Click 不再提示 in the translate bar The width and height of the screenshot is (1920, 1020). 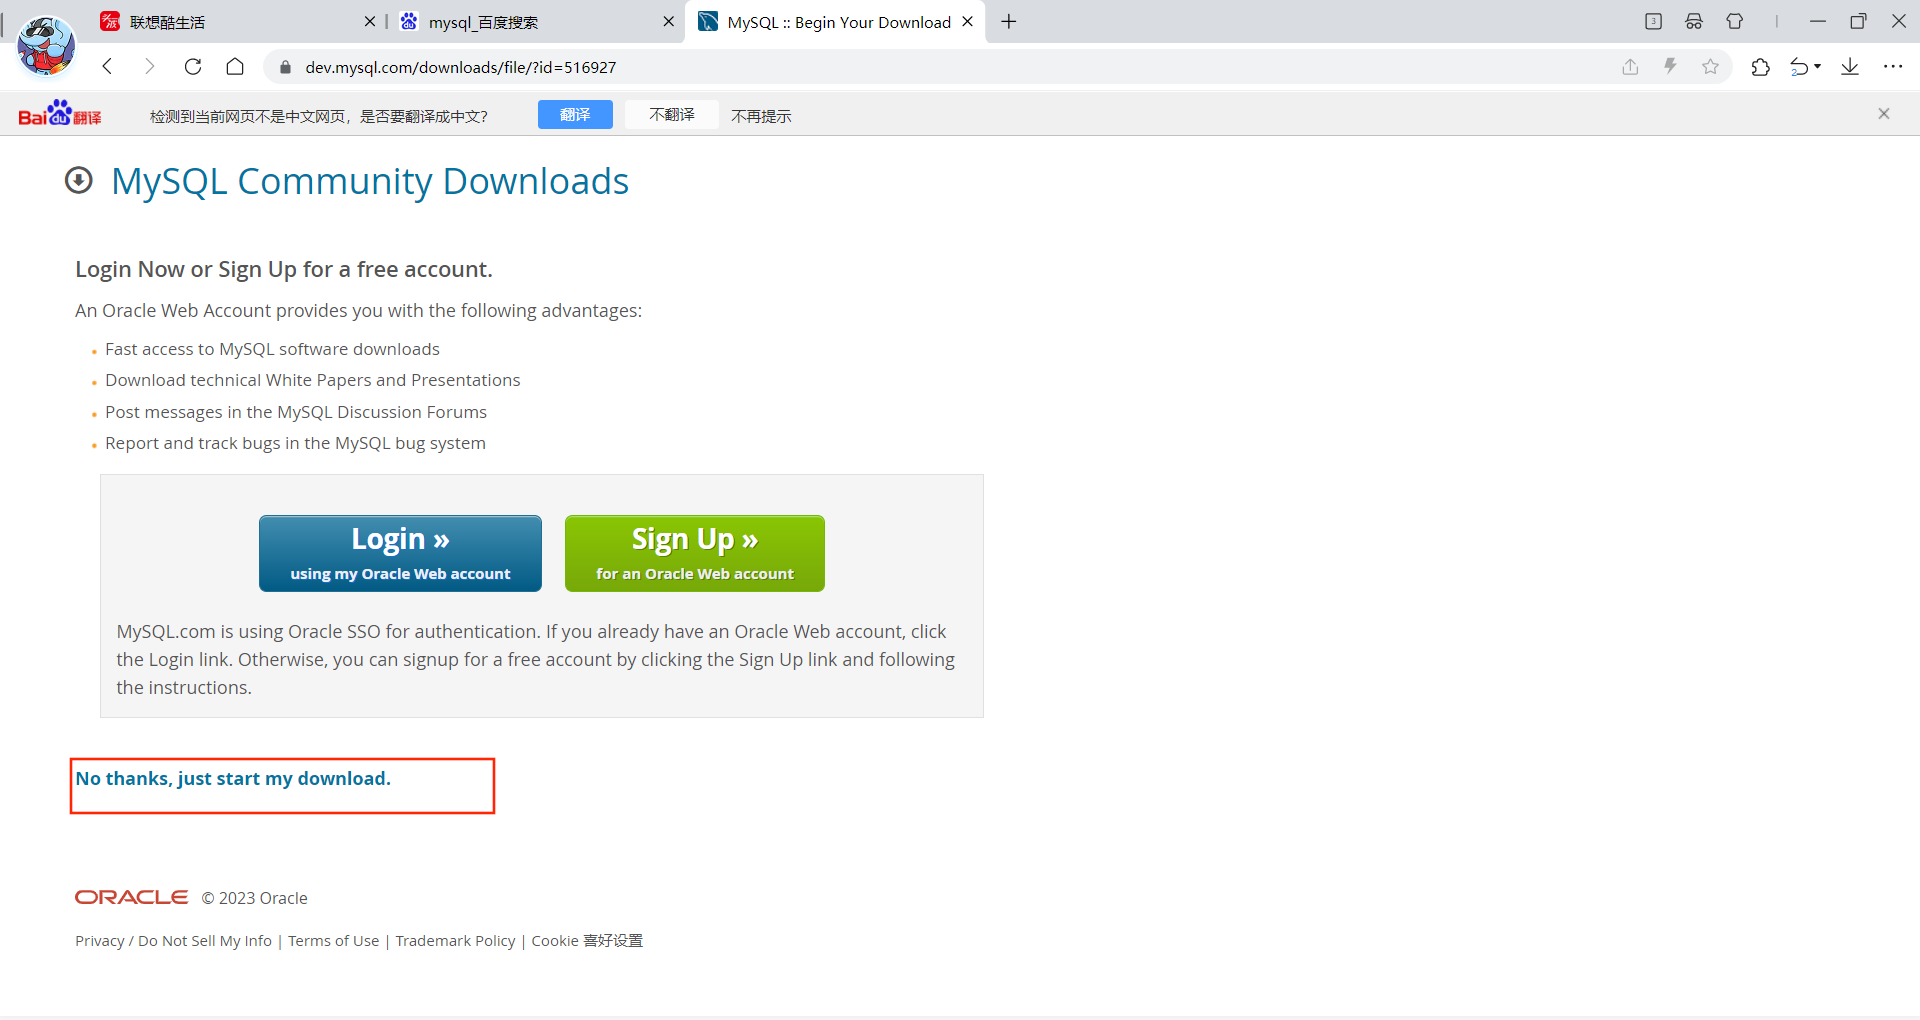point(761,116)
